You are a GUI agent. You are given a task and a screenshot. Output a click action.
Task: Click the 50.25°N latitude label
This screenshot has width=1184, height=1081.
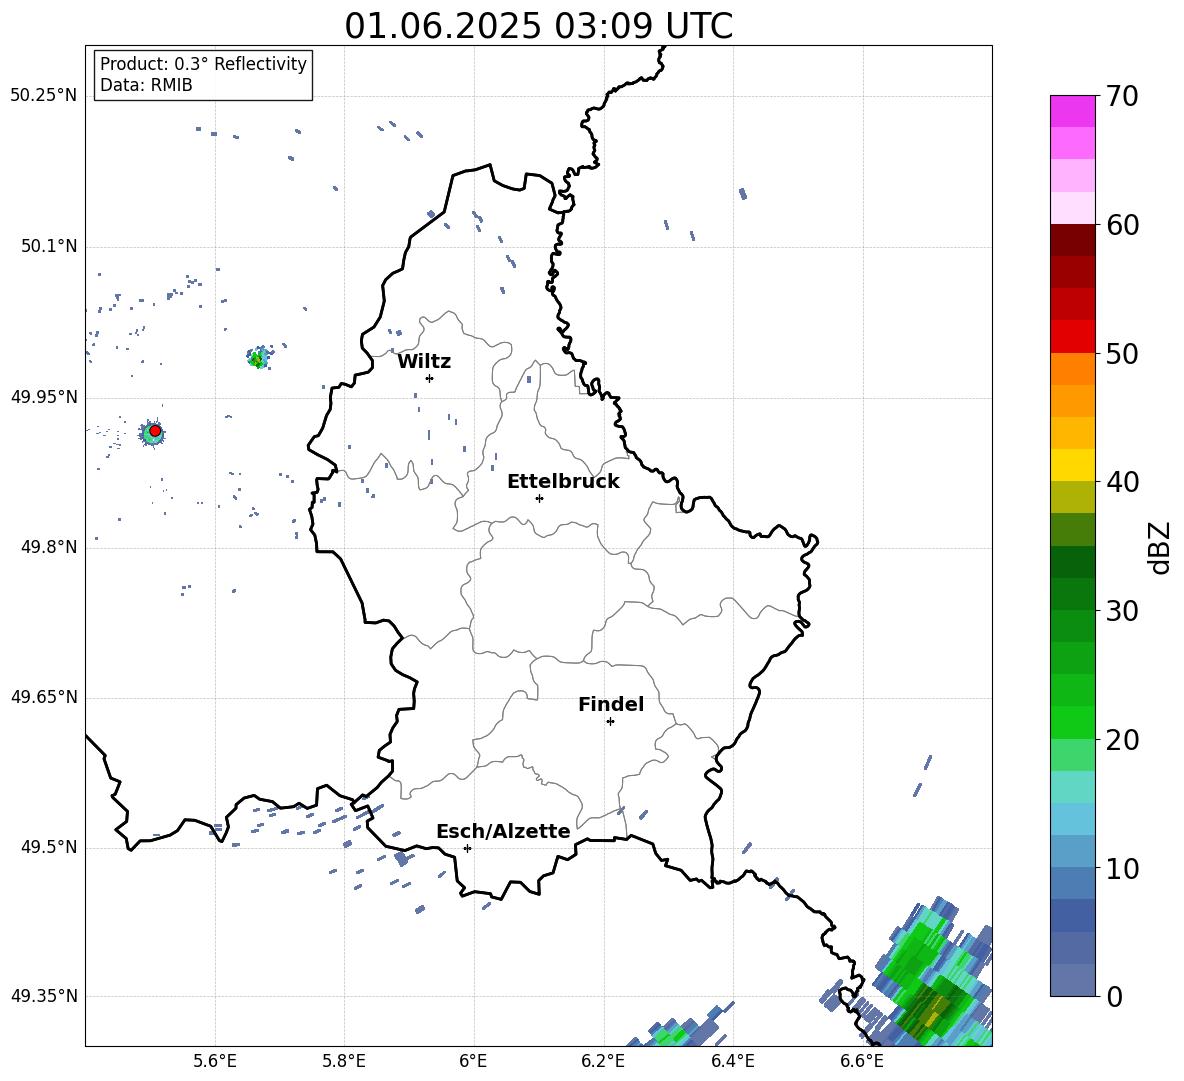pos(44,96)
